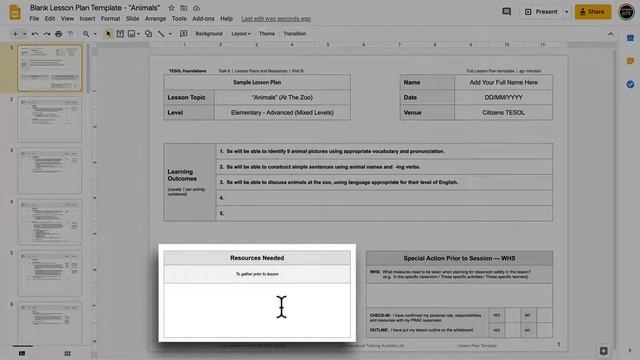The width and height of the screenshot is (640, 360).
Task: Click the empty Resources Needed text area
Action: 257,310
